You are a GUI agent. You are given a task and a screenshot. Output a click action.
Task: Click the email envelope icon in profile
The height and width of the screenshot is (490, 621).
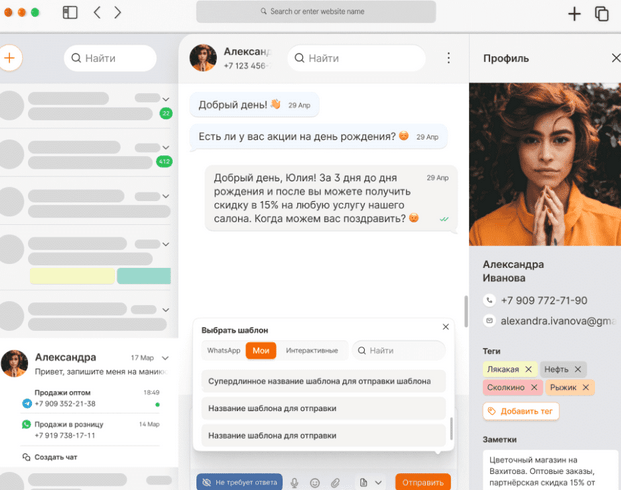pyautogui.click(x=490, y=320)
